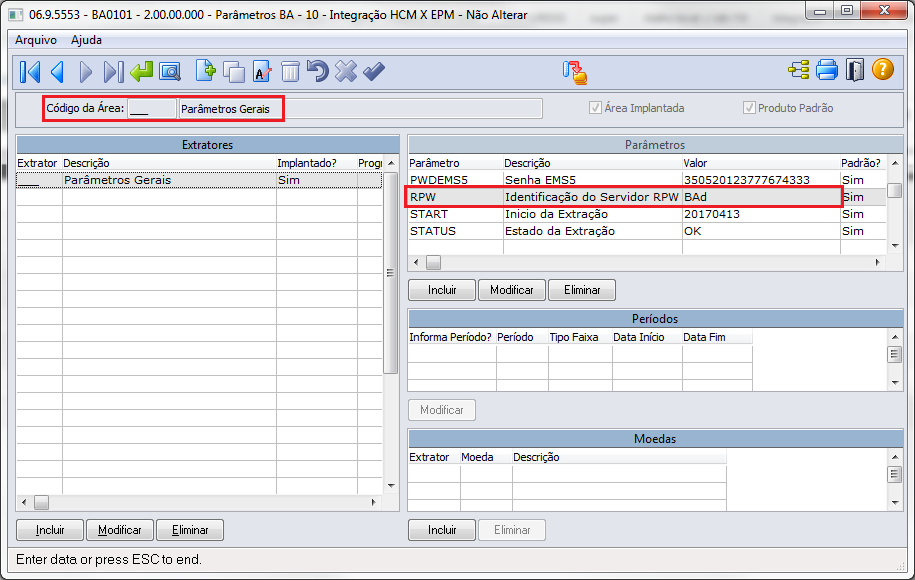Undo changes curved arrow icon
This screenshot has width=915, height=580.
tap(318, 71)
